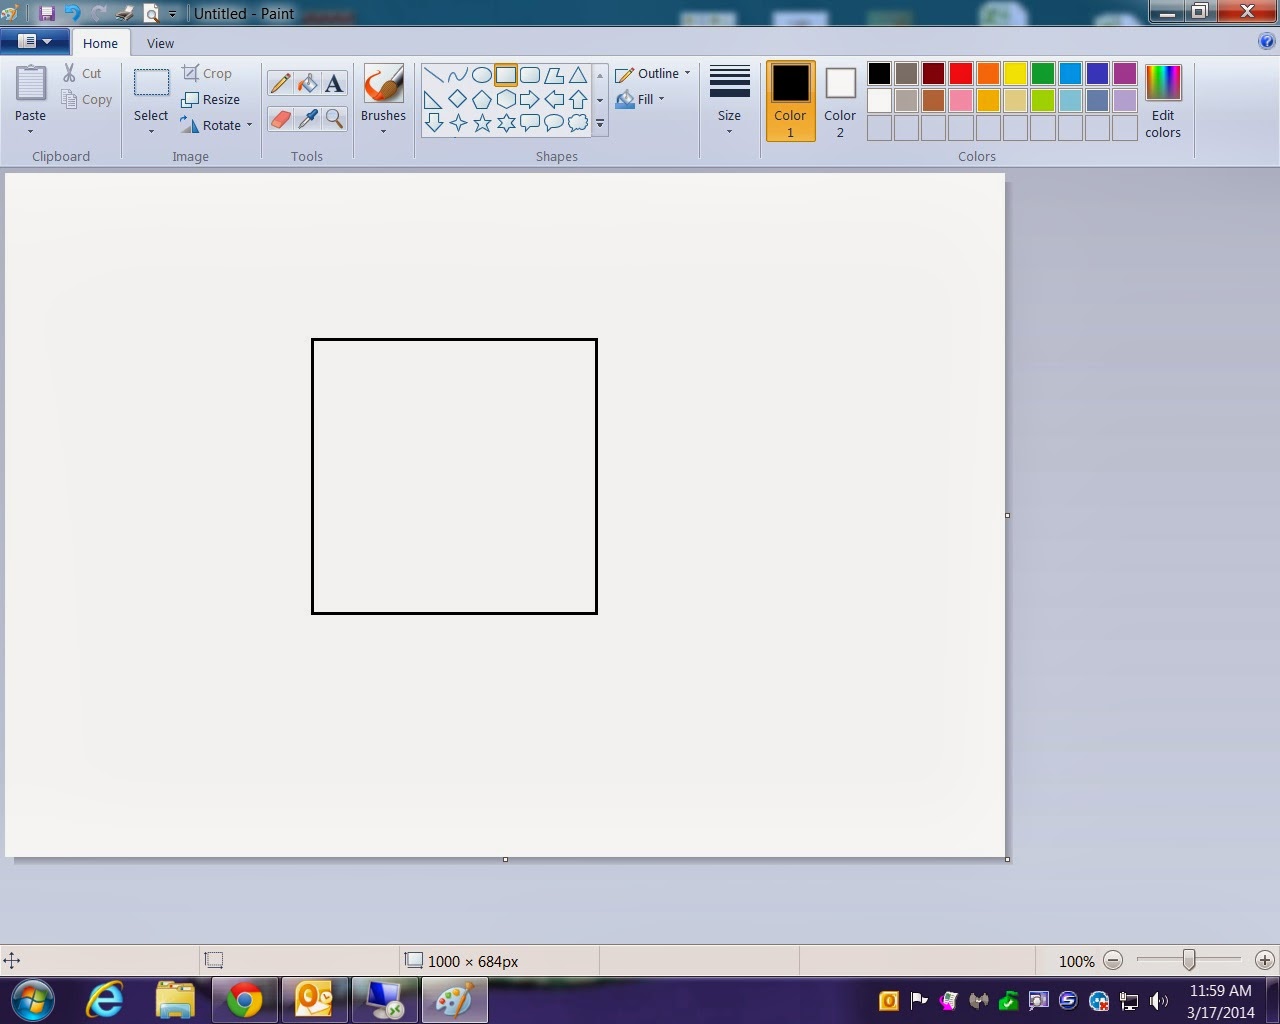
Task: Open the Outline dropdown
Action: (652, 73)
